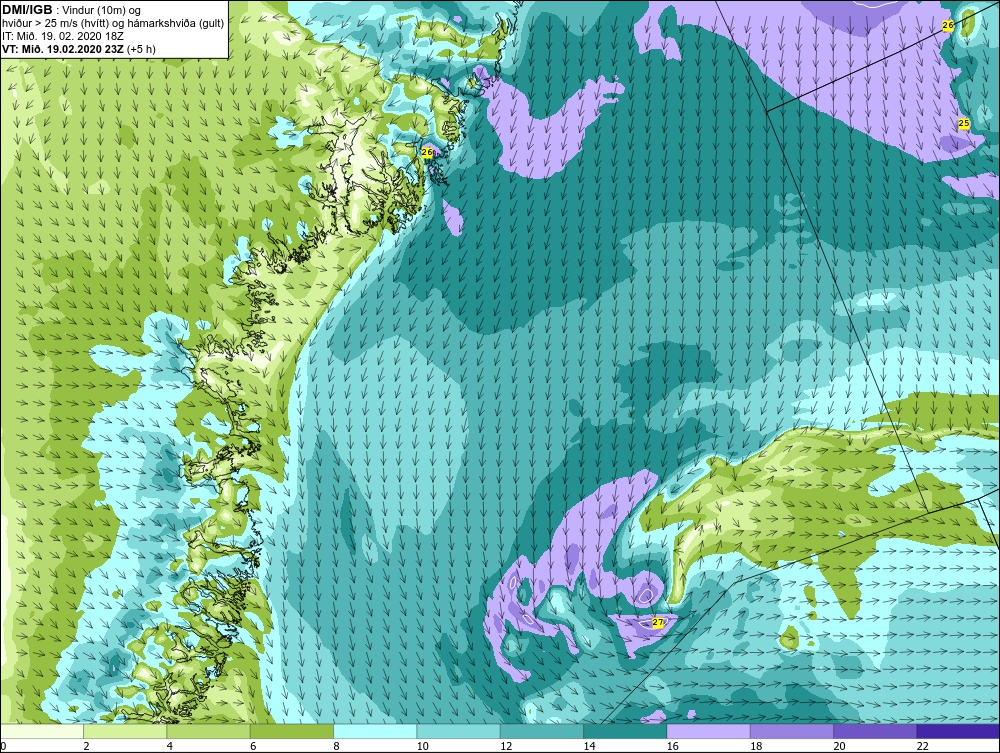
Task: Click the 2–4 m/s light green legend swatch
Action: (x=125, y=731)
